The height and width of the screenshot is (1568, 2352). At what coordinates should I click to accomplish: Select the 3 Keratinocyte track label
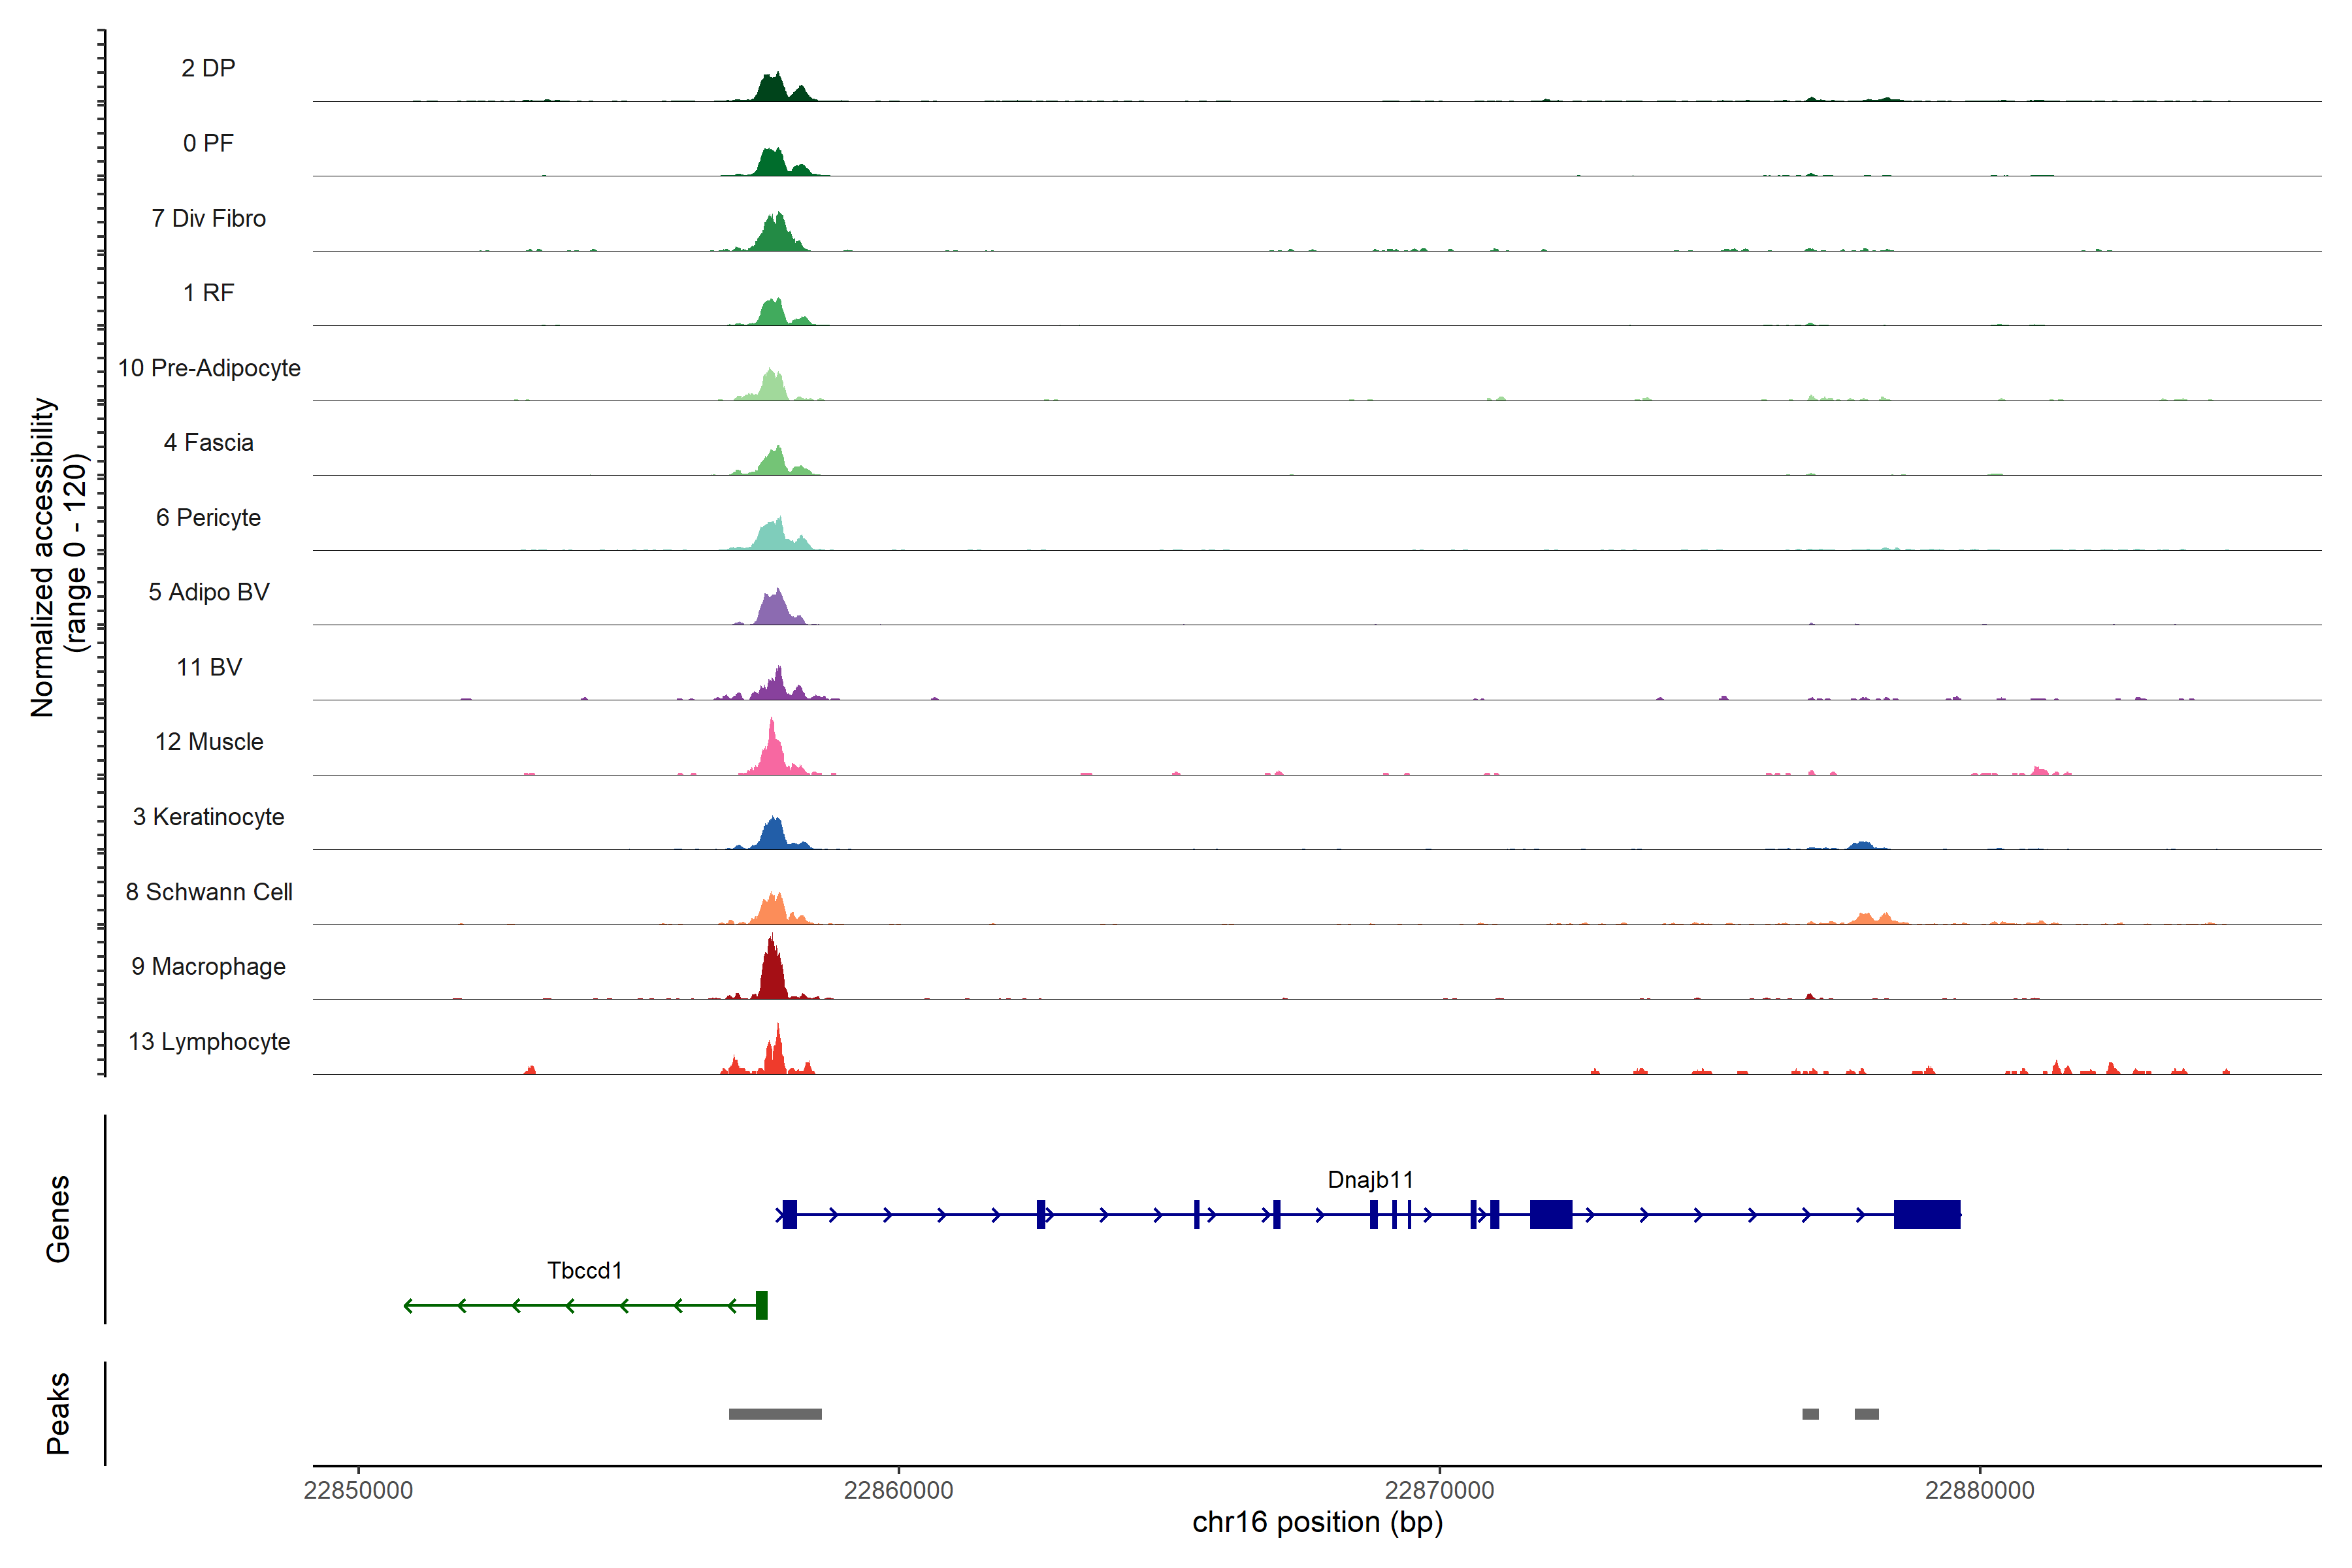point(209,817)
